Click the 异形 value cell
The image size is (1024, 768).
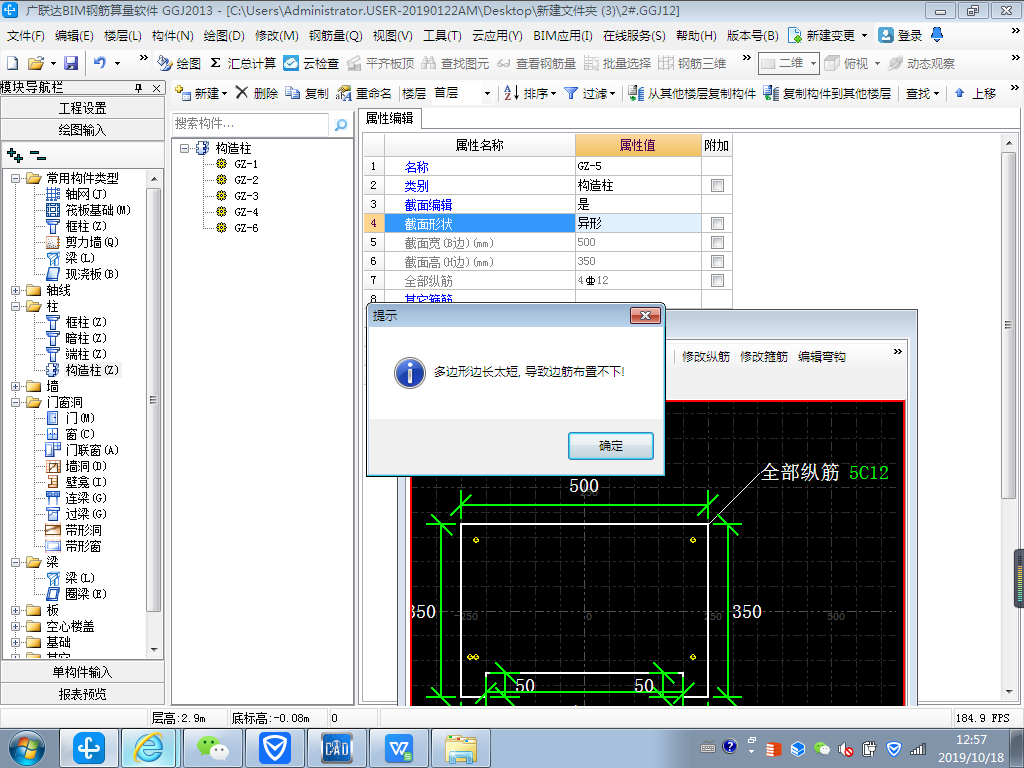coord(638,223)
